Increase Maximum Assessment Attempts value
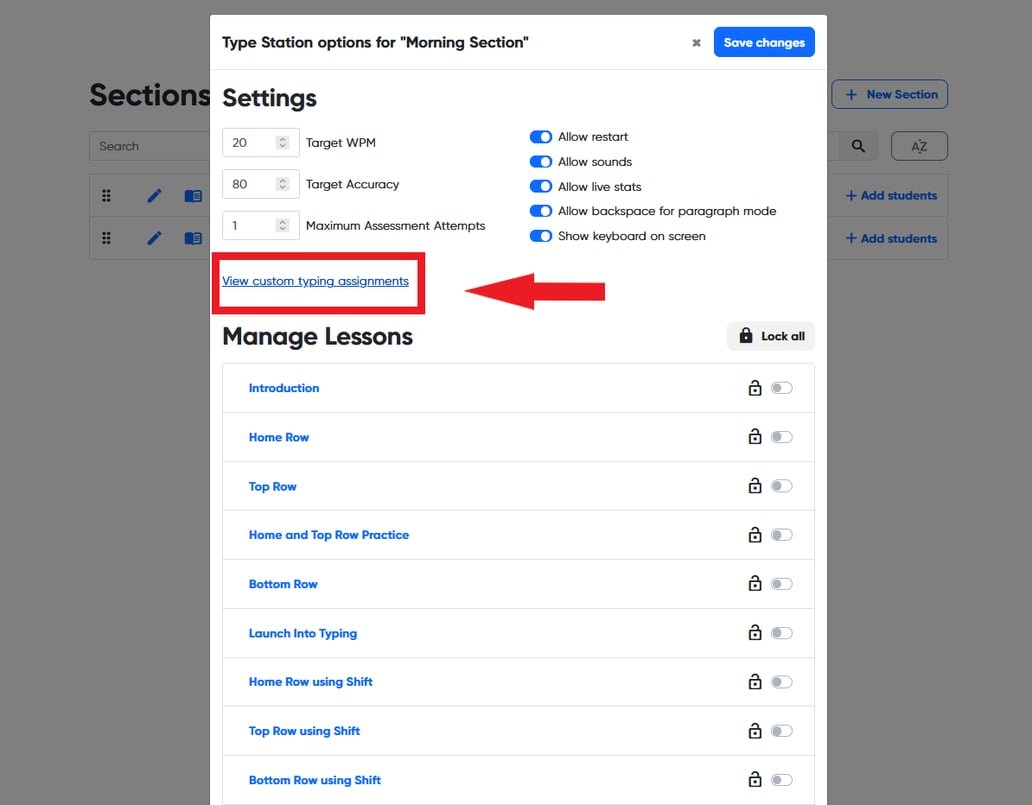Screen dimensions: 1032x805 (282, 221)
